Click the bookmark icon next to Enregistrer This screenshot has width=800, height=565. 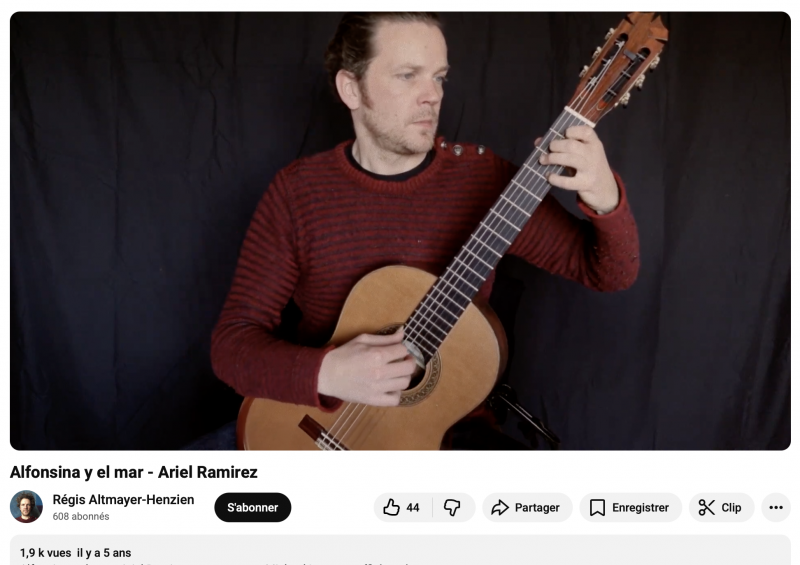tap(597, 507)
